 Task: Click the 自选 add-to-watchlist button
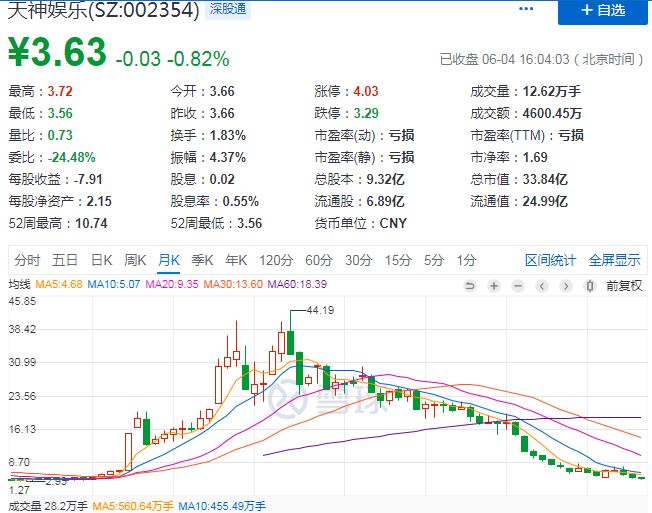tap(603, 11)
